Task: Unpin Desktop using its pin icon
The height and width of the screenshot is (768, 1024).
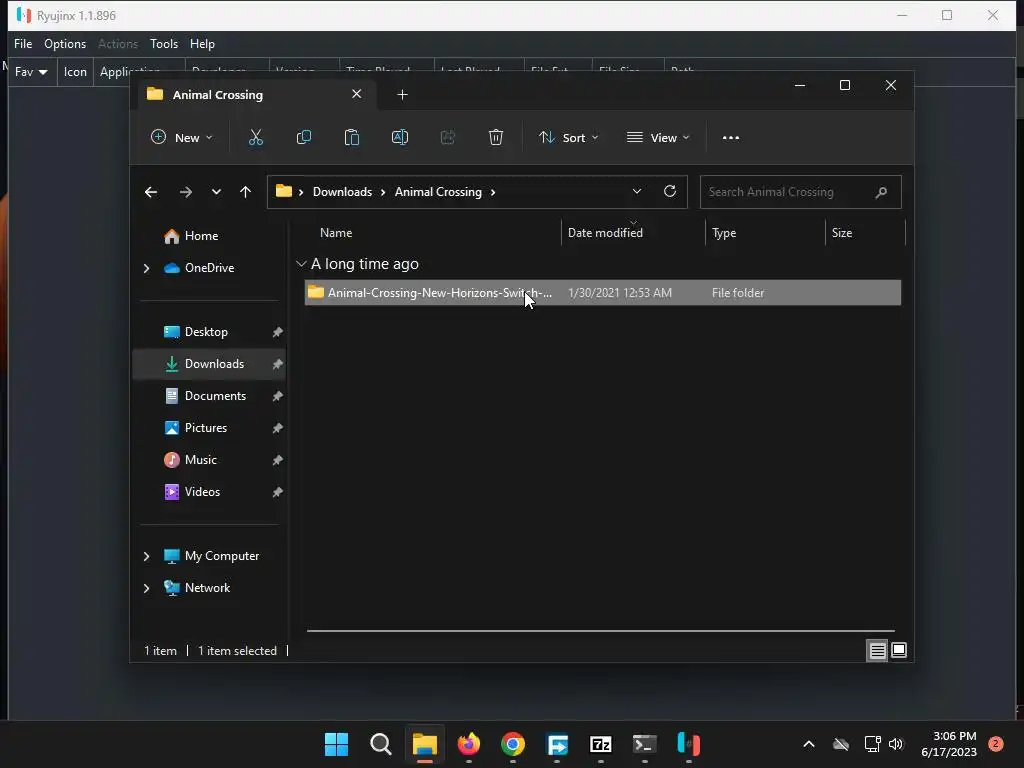Action: (278, 332)
